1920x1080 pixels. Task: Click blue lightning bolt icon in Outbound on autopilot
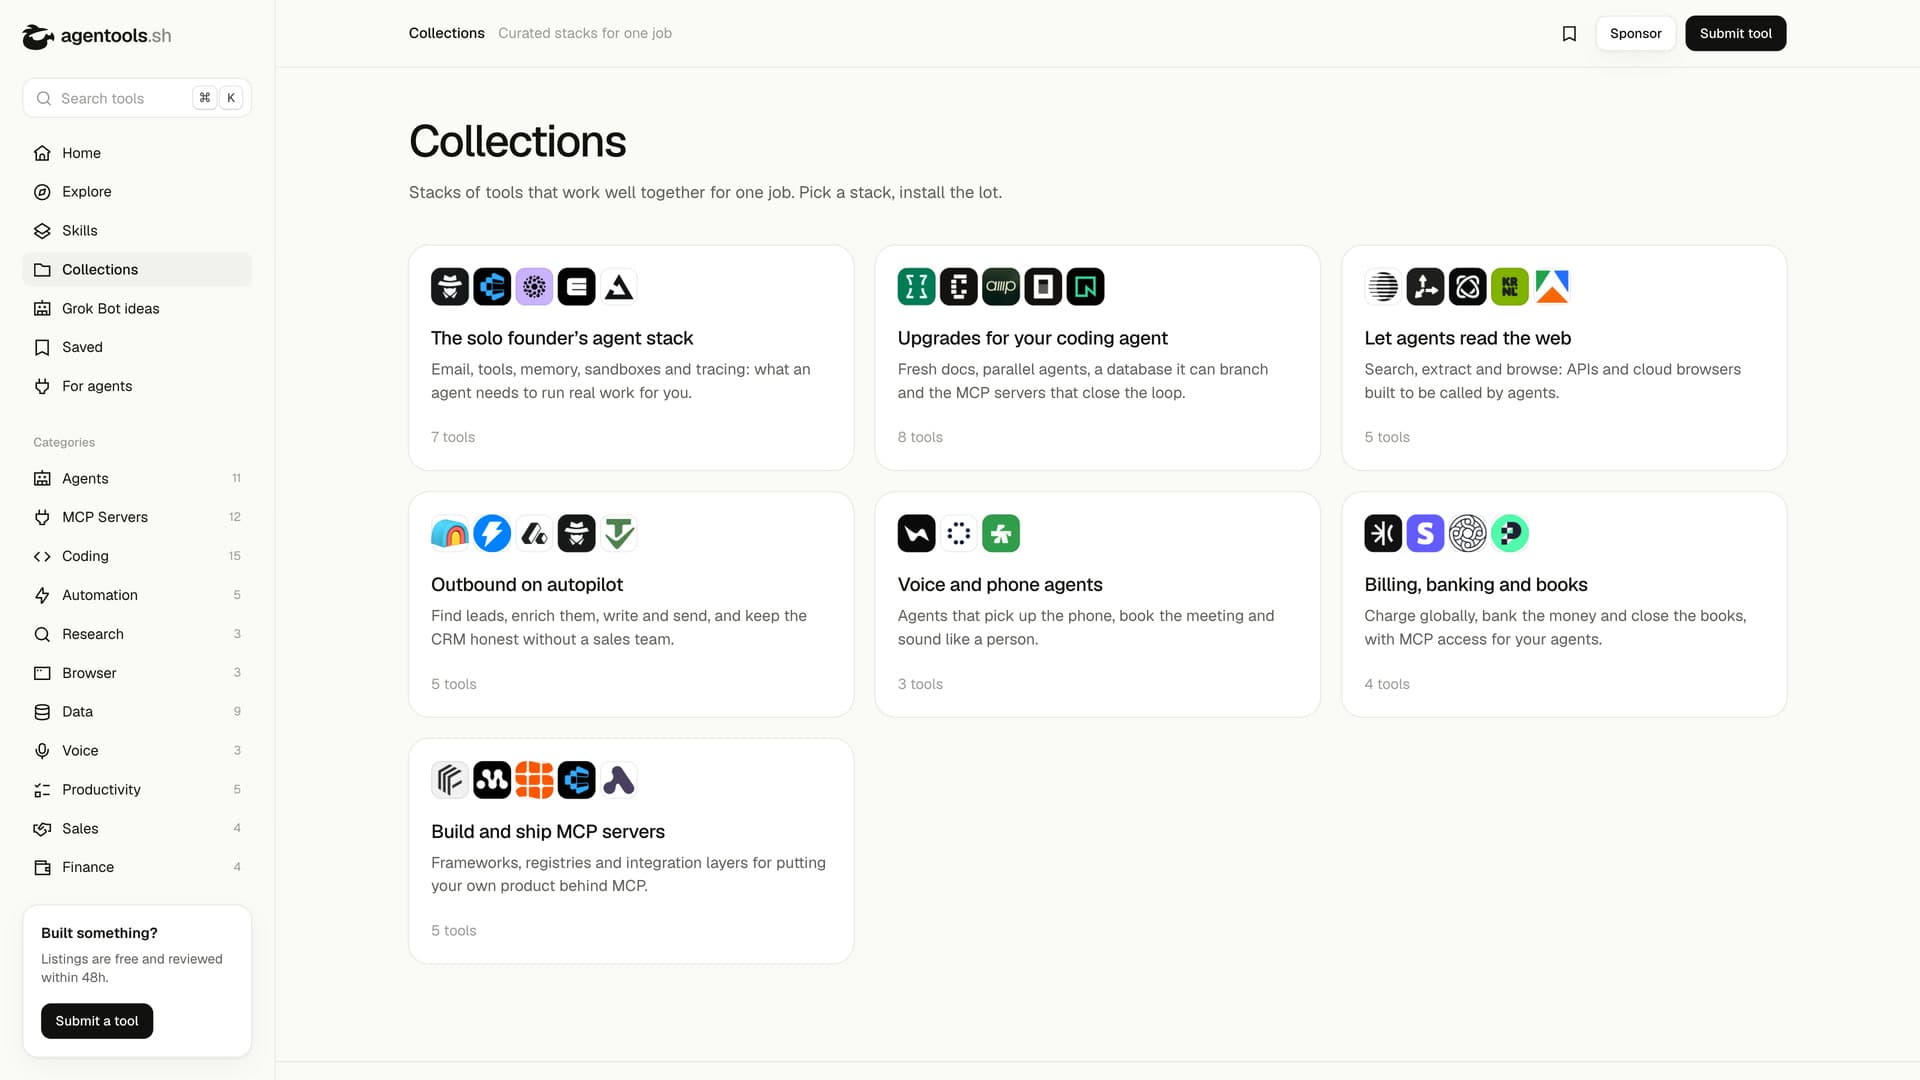tap(492, 533)
